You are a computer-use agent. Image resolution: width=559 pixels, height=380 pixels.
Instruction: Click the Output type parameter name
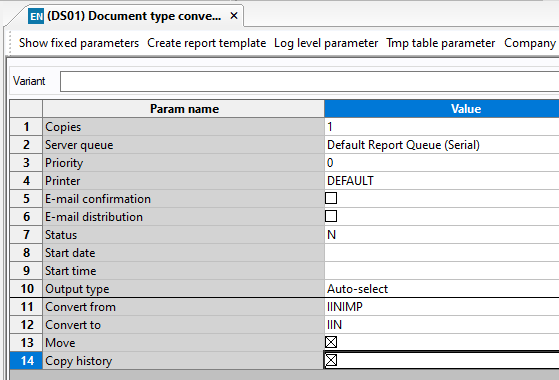(x=183, y=289)
